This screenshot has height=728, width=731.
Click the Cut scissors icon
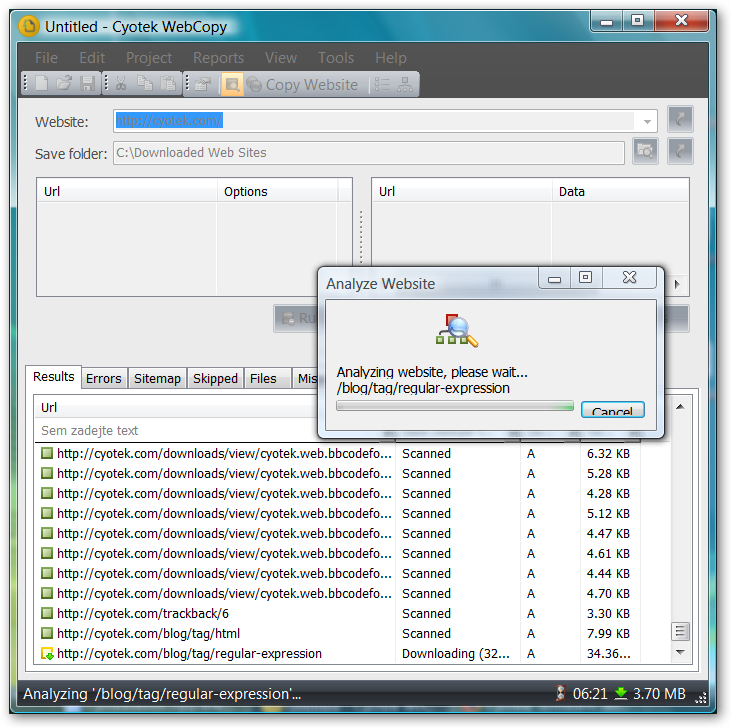tap(121, 84)
